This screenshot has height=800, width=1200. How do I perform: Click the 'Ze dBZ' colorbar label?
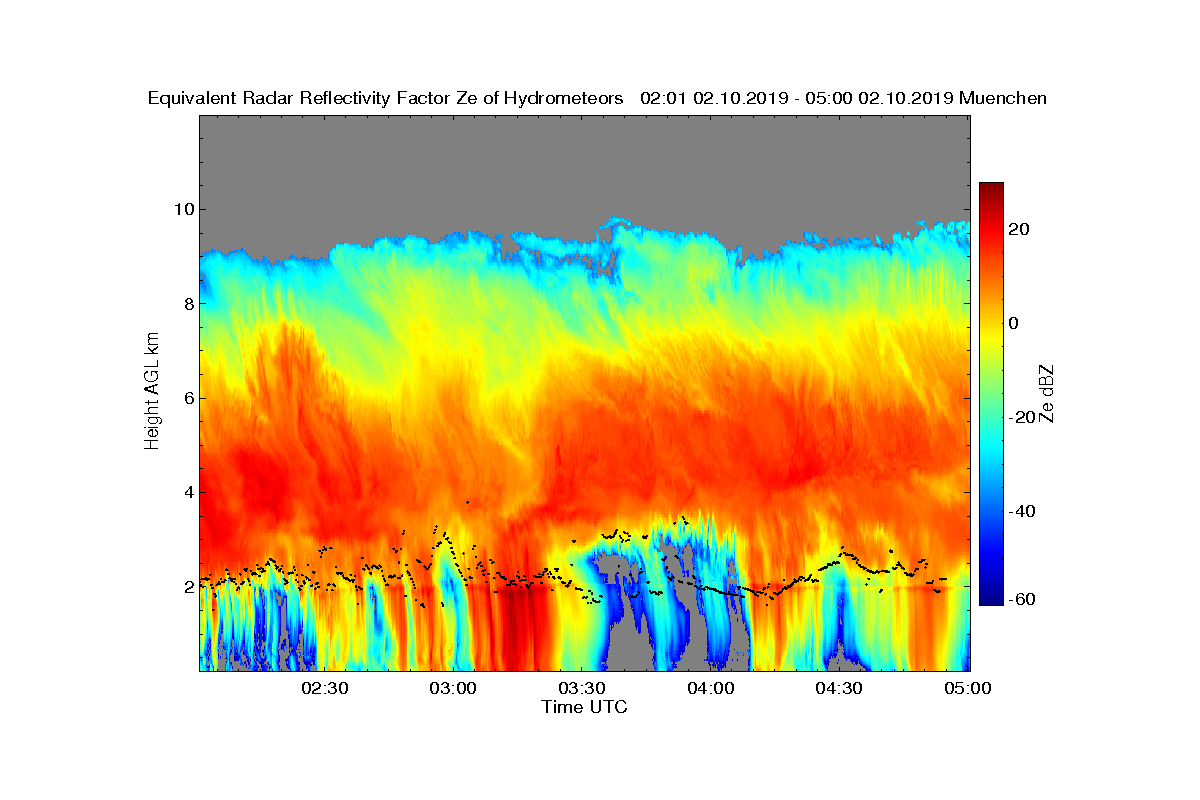point(1047,392)
